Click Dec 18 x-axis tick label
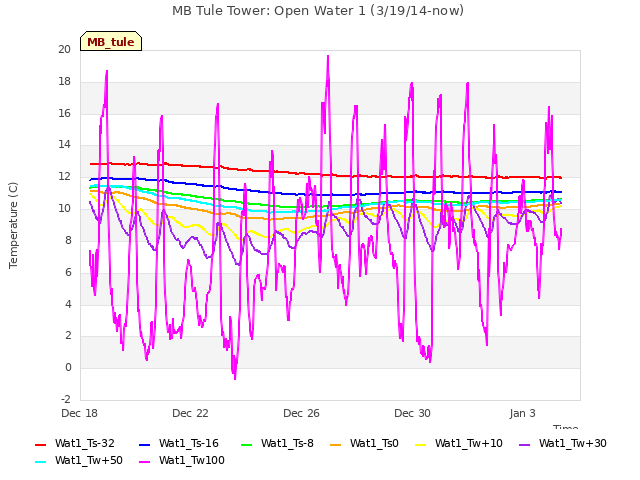Screen dimensions: 640x480 tap(80, 413)
